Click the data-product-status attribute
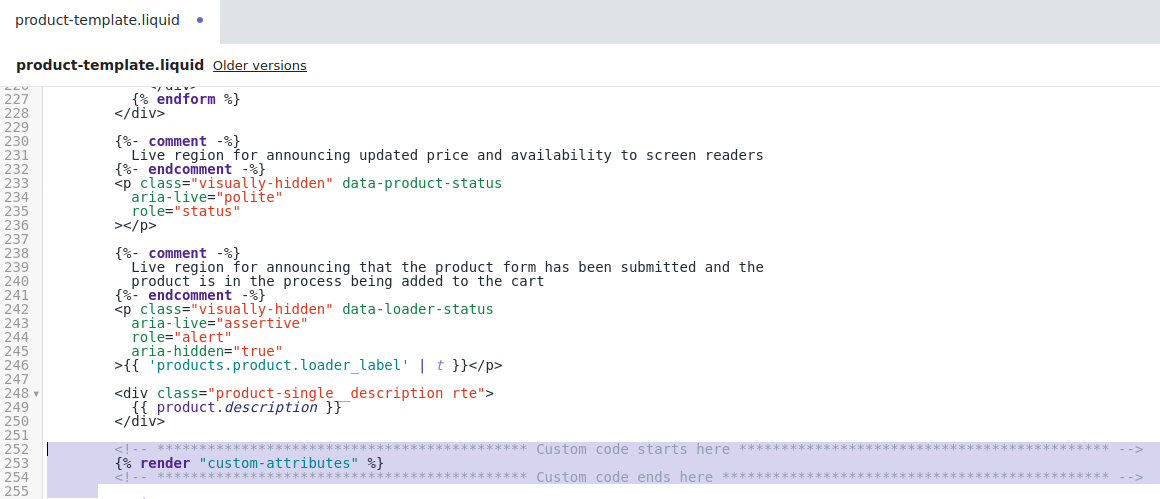Viewport: 1160px width, 499px height. pos(422,183)
